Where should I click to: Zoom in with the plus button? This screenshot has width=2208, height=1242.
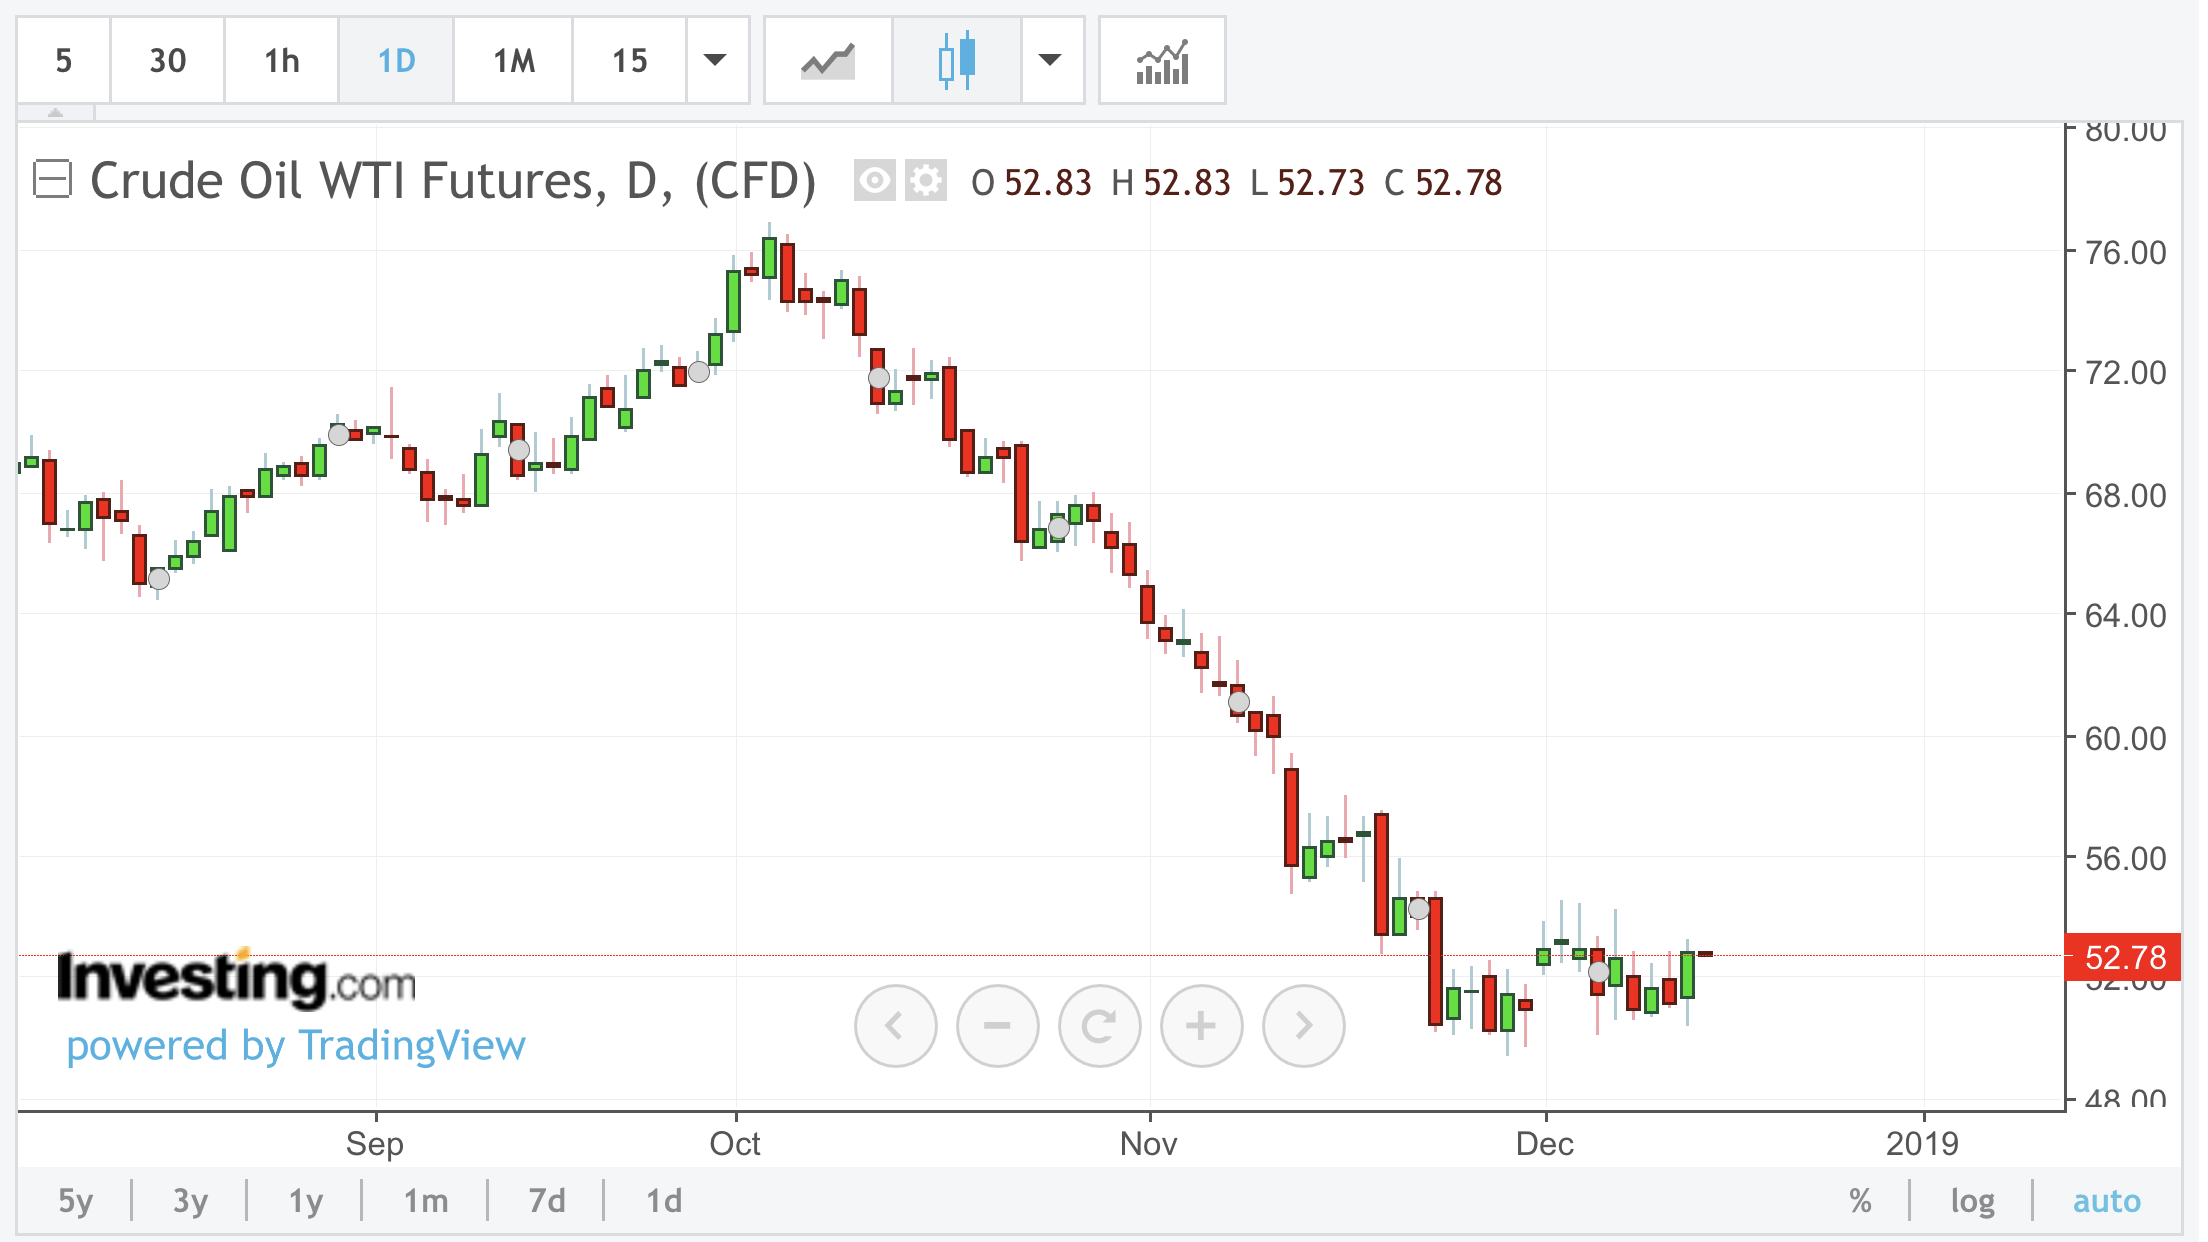(x=1201, y=1026)
